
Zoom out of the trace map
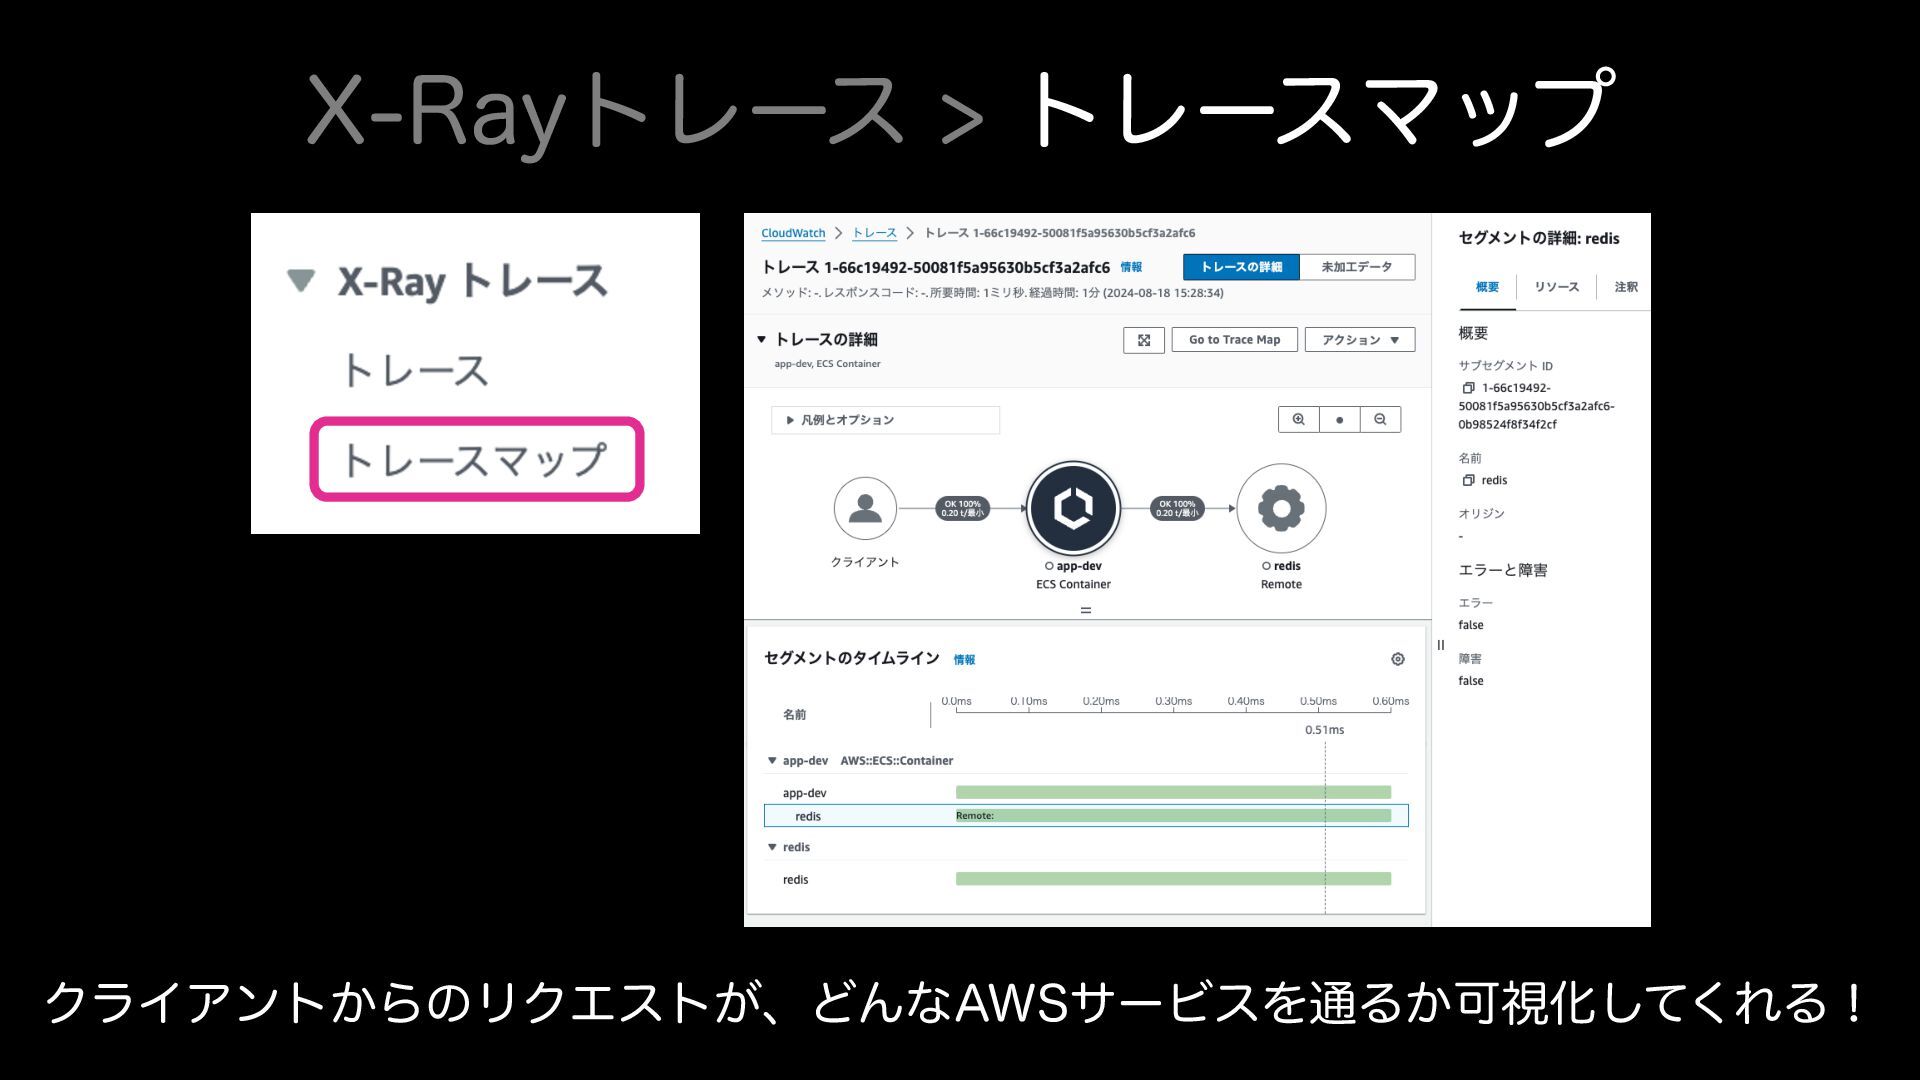click(1380, 420)
